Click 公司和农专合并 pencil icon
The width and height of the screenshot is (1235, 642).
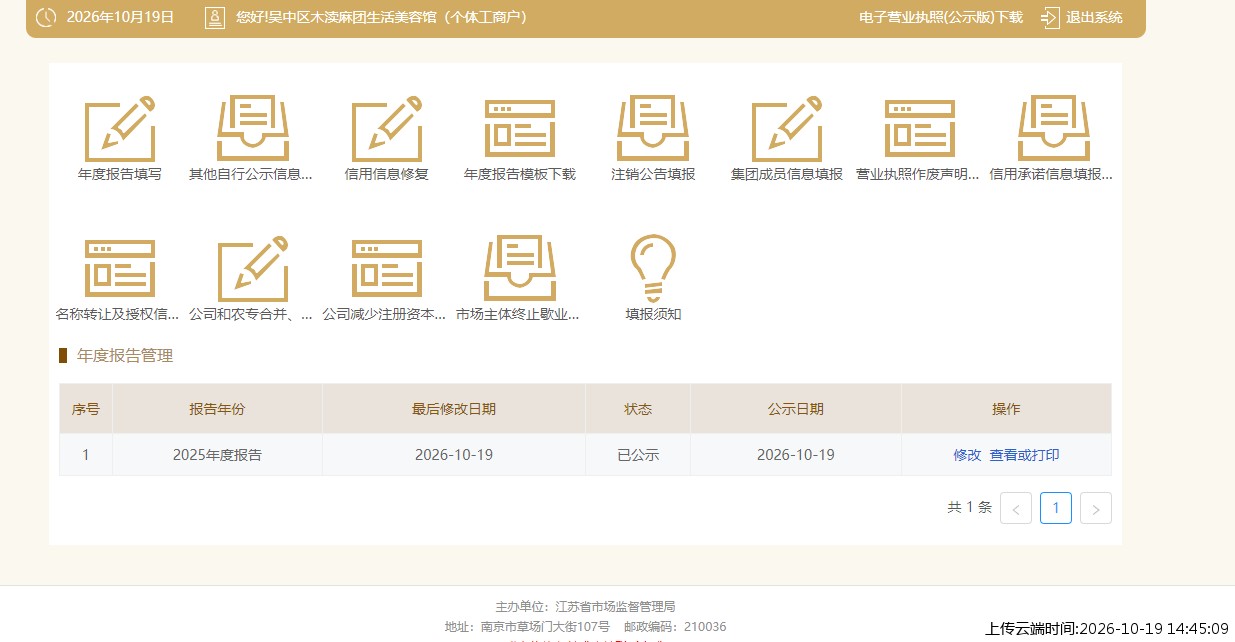coord(253,268)
